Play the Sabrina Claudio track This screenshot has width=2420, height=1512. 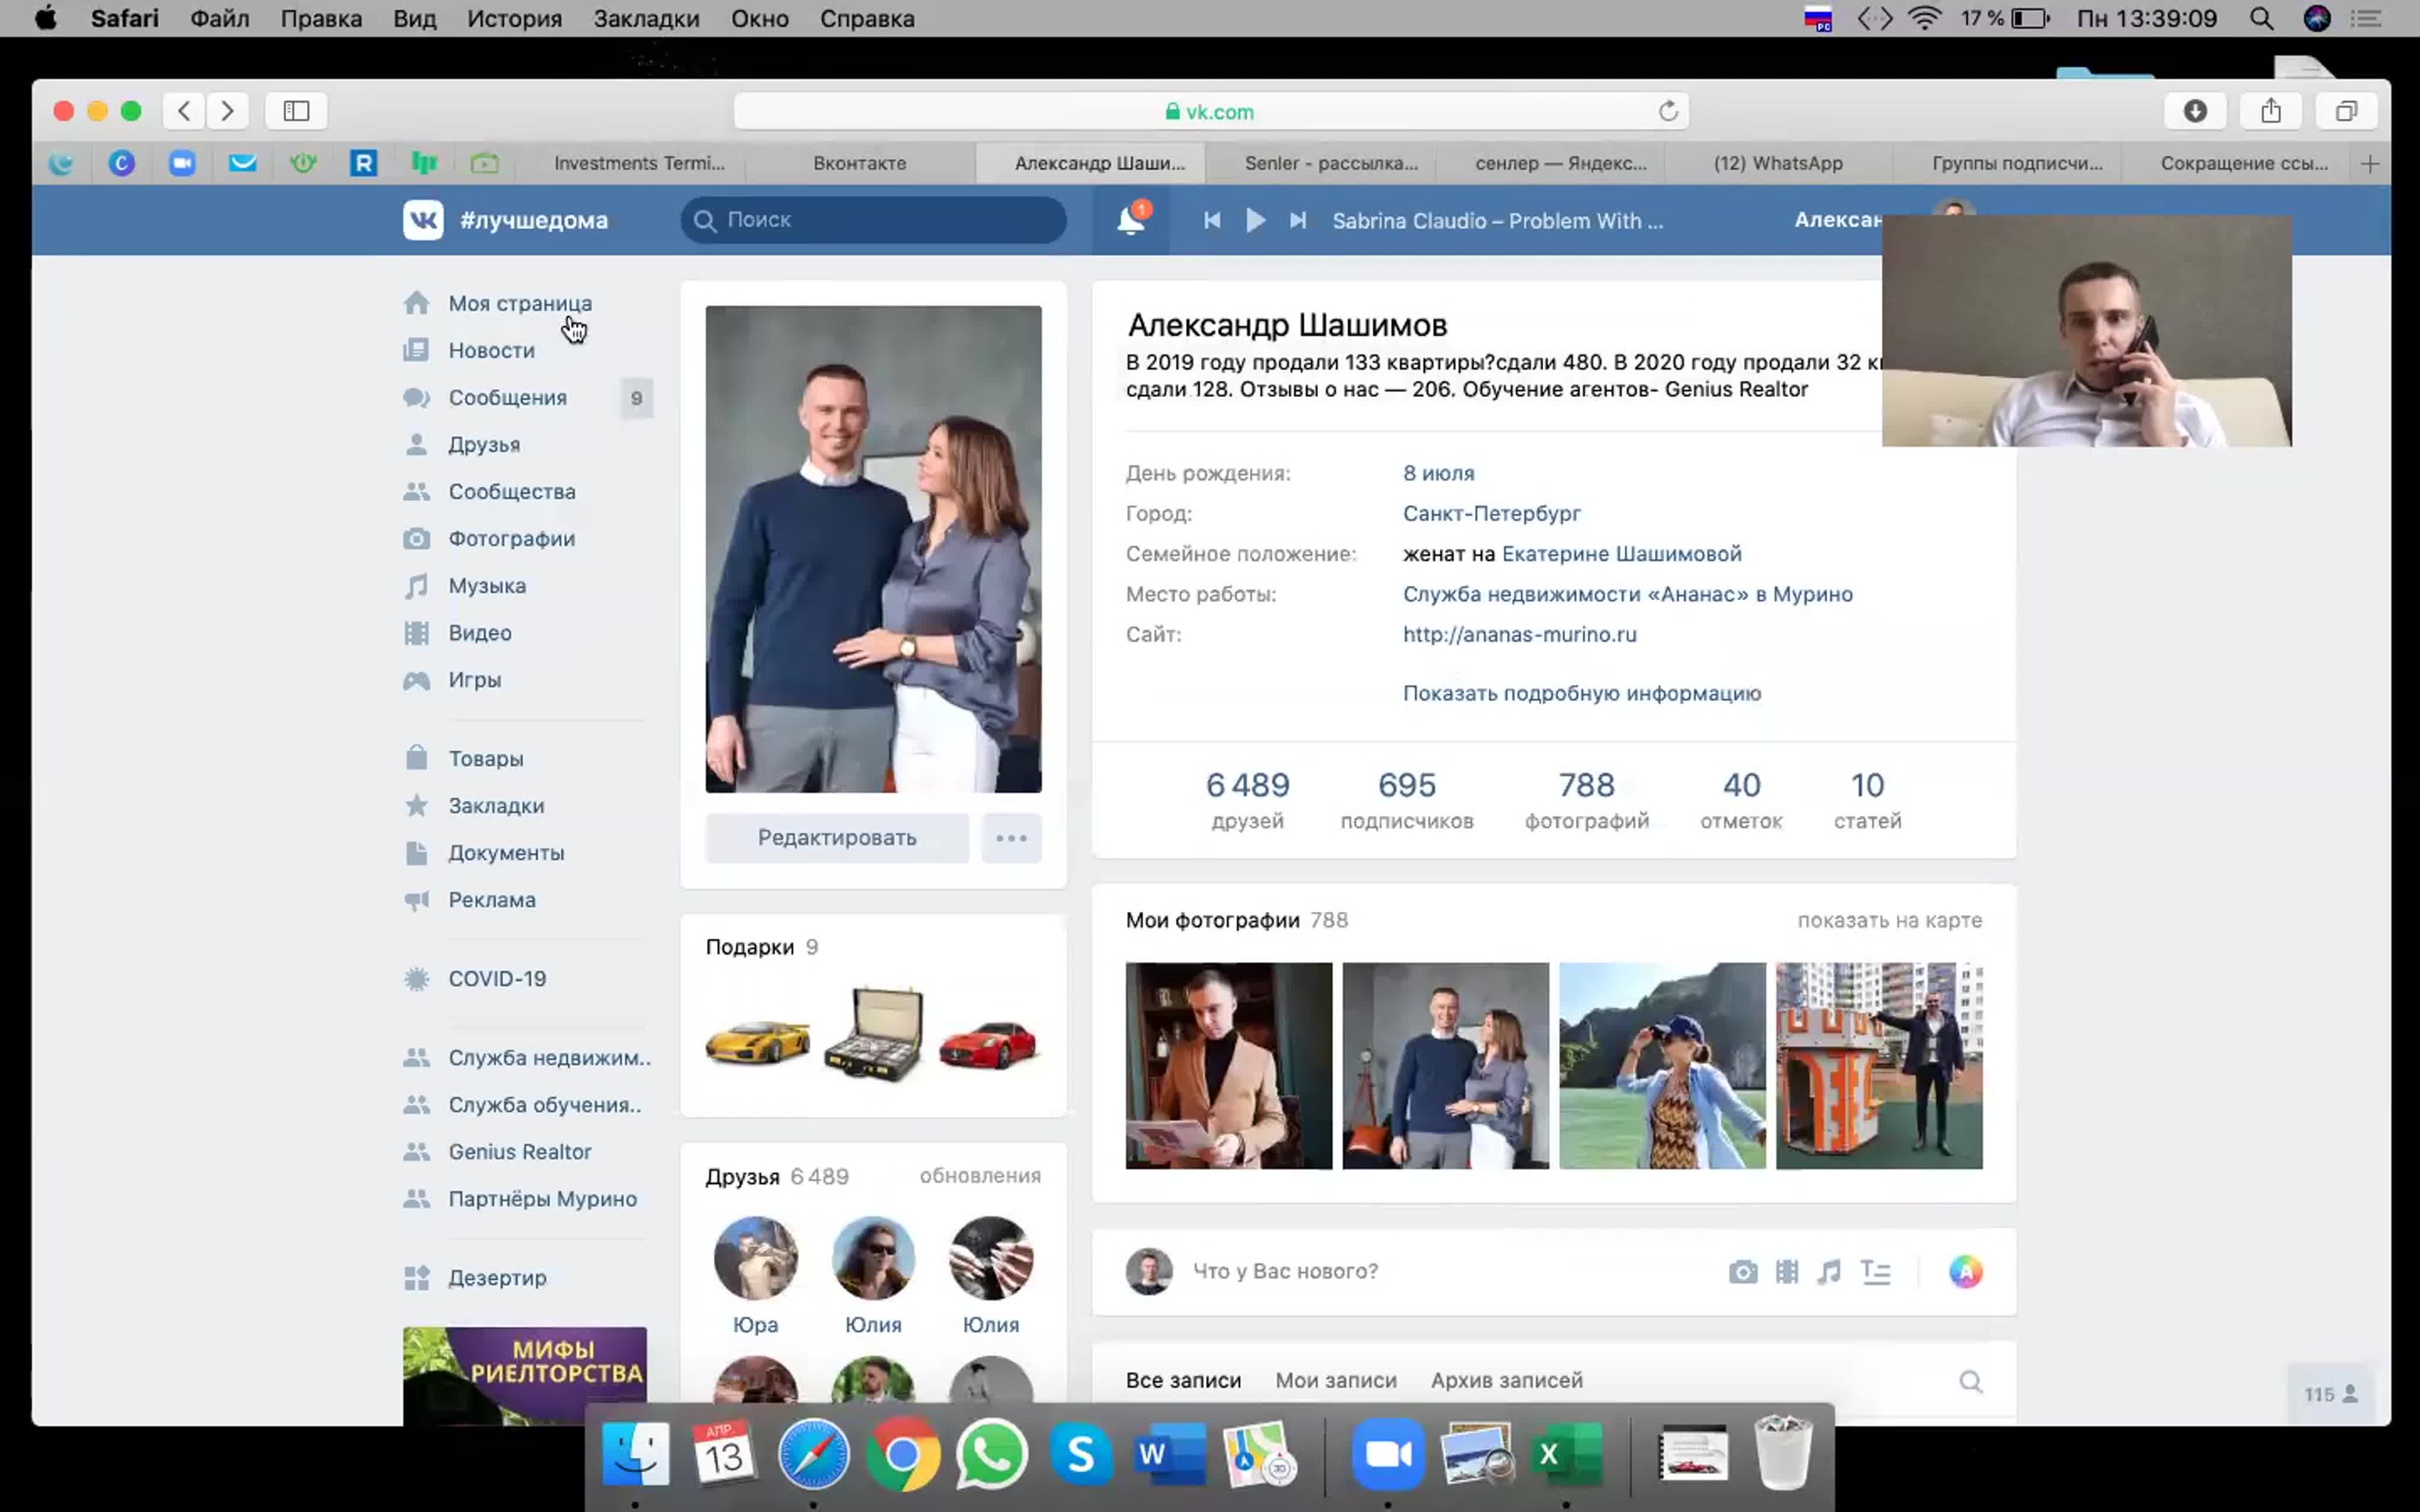1255,220
